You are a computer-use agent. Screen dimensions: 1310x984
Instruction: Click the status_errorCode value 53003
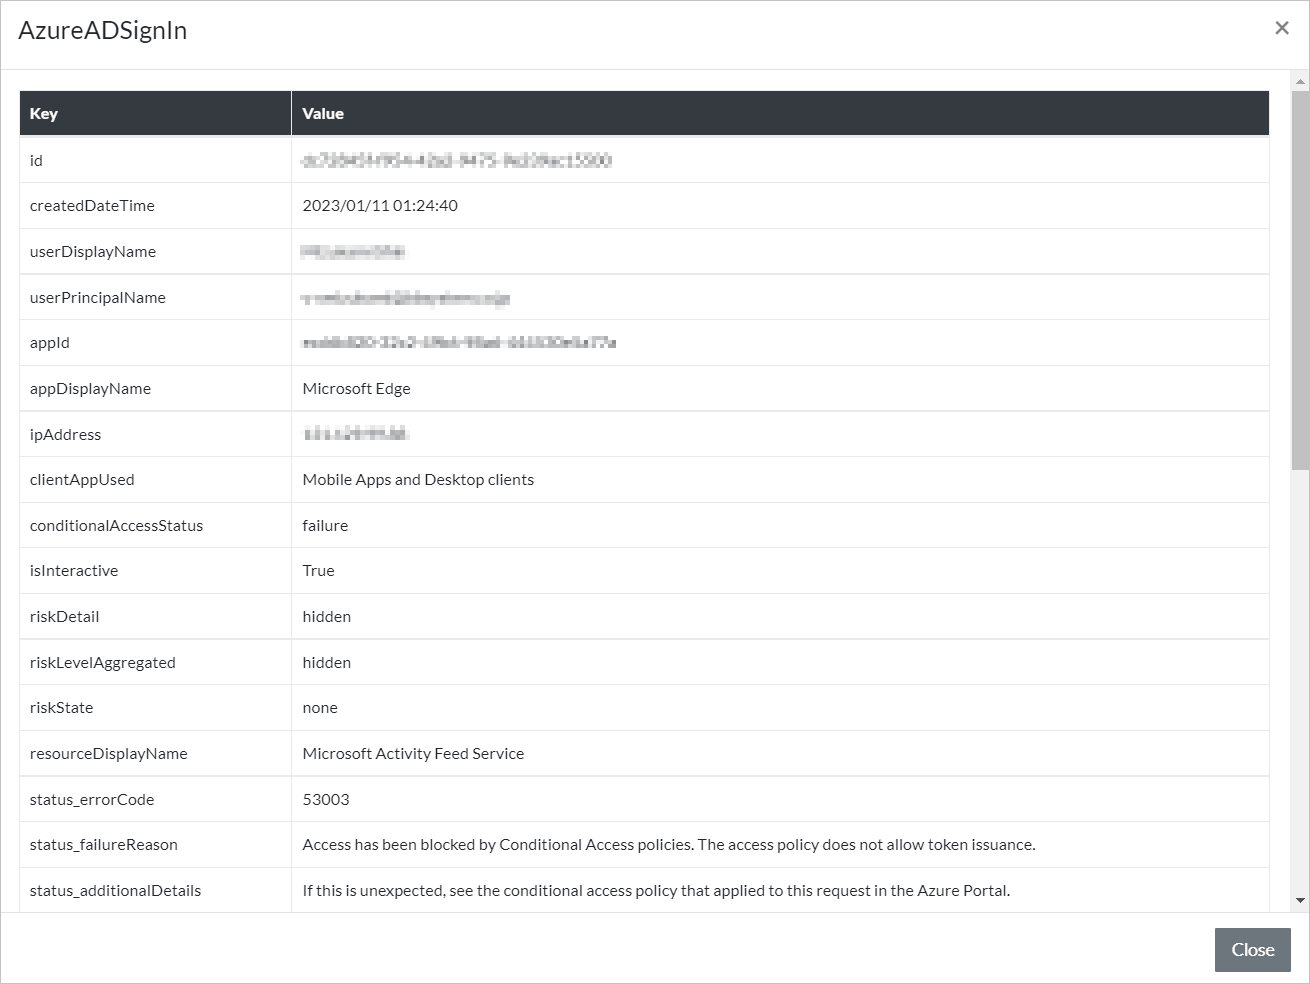[326, 800]
